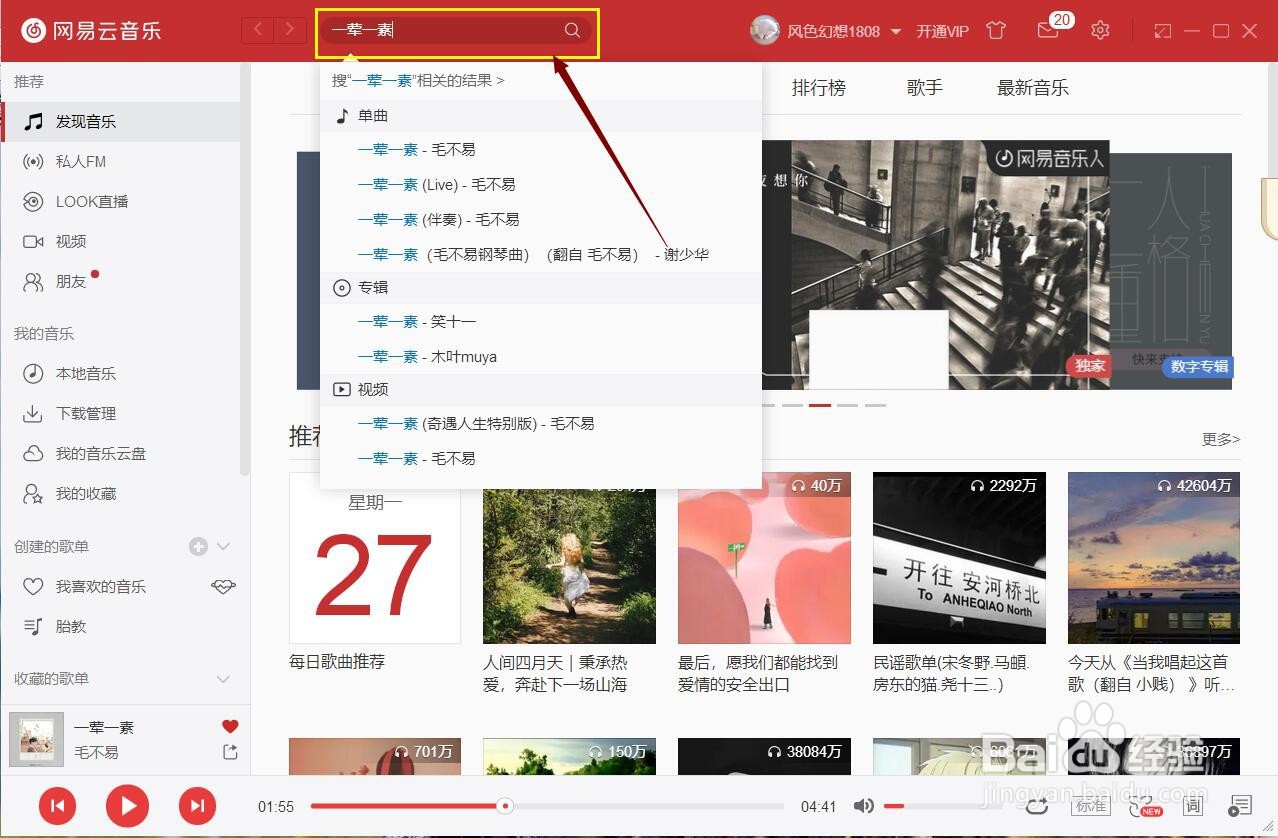1278x838 pixels.
Task: Select the 谢少华 piano cover result
Action: point(540,254)
